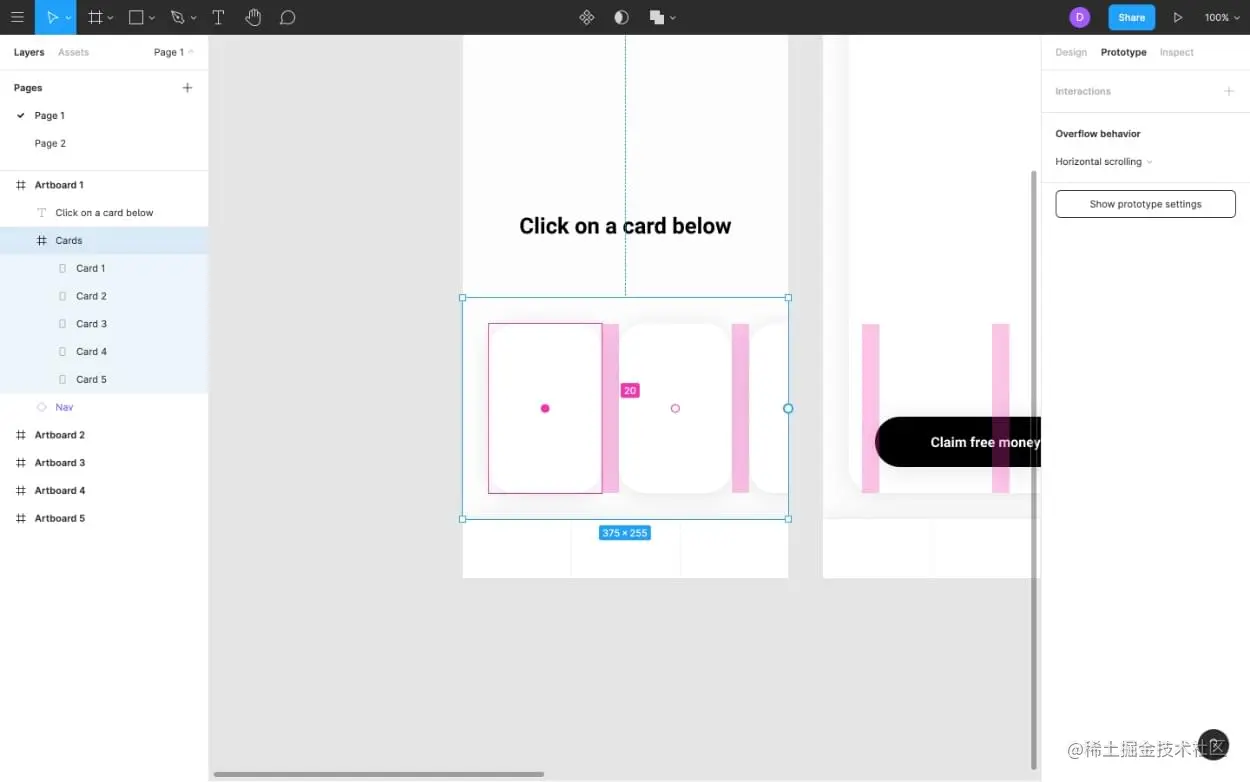Open the Figma main menu

tap(17, 17)
